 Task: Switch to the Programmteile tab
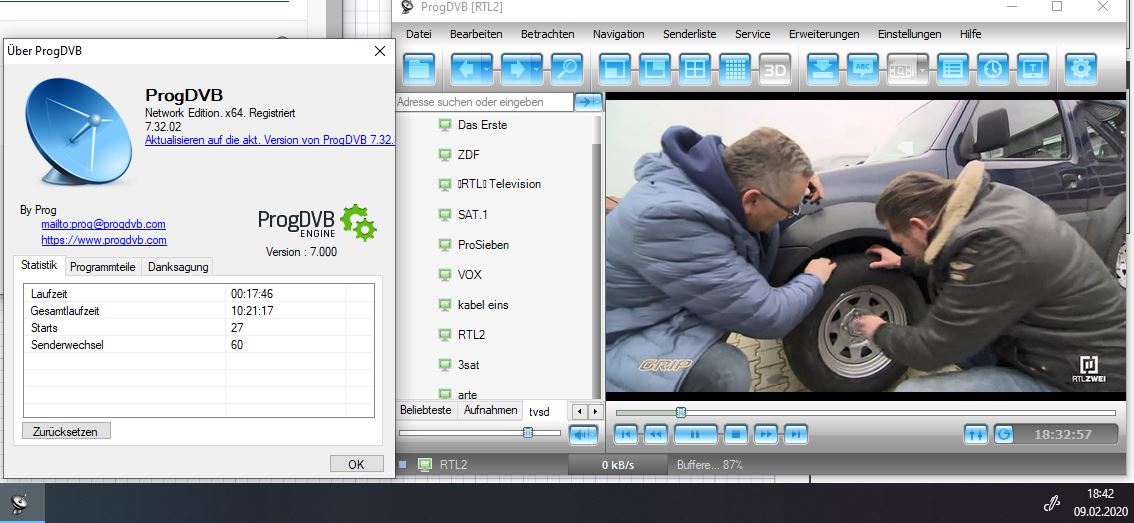(103, 267)
